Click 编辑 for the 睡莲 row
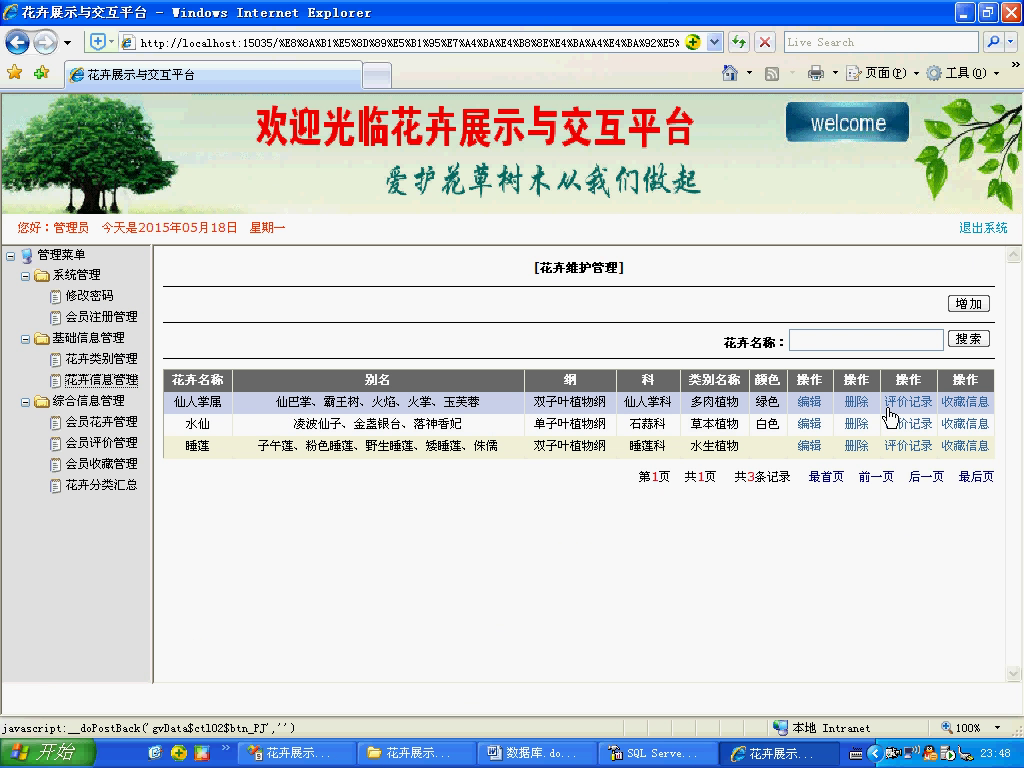Viewport: 1024px width, 768px height. 809,446
